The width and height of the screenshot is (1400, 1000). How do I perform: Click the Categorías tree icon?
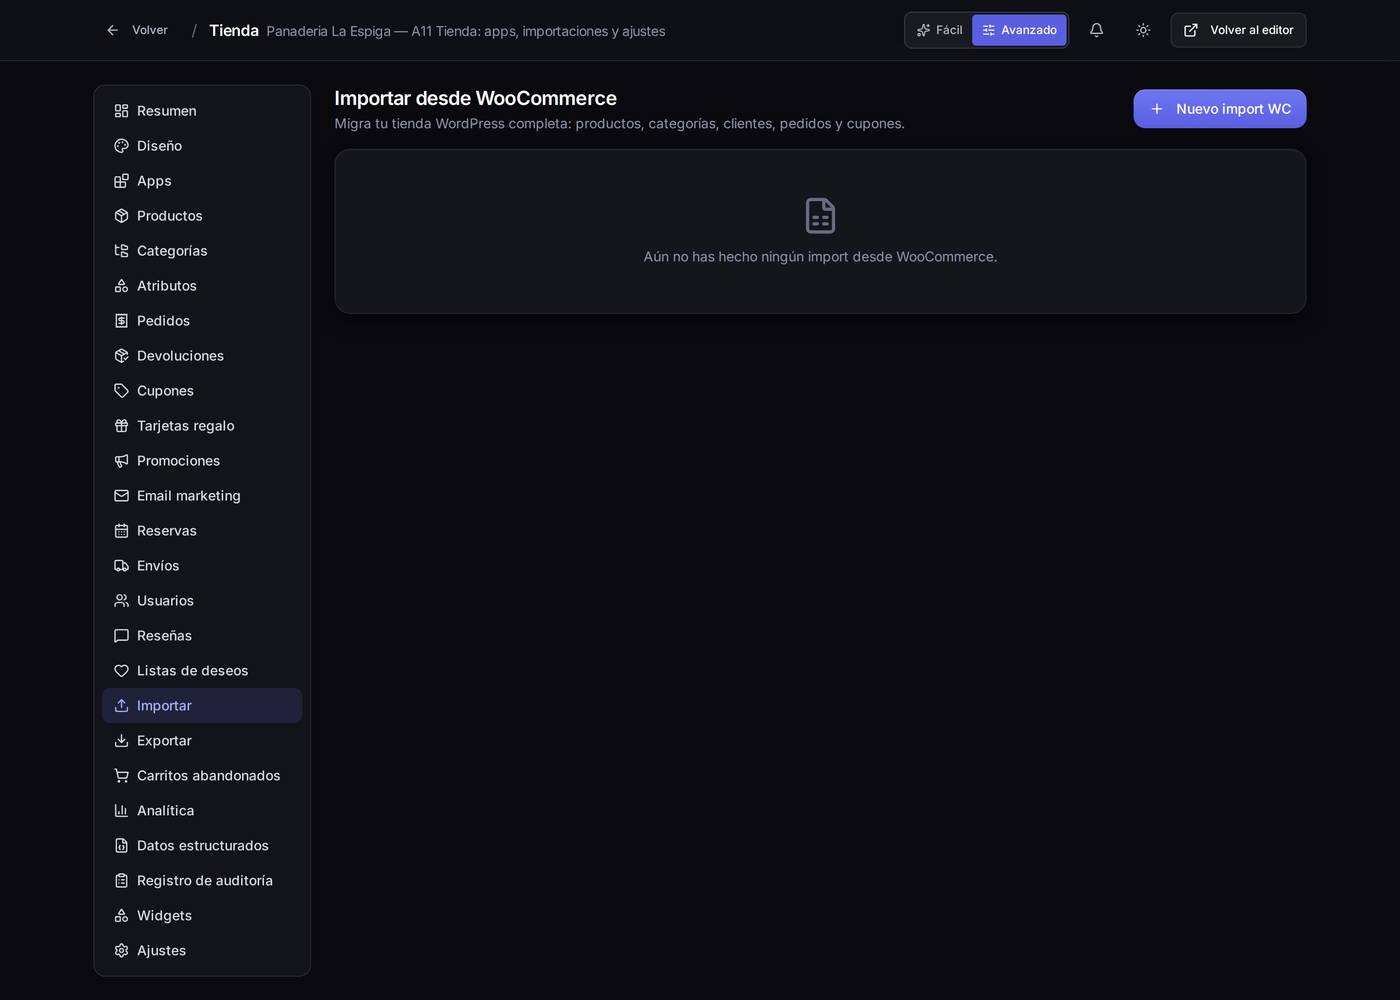[x=121, y=251]
